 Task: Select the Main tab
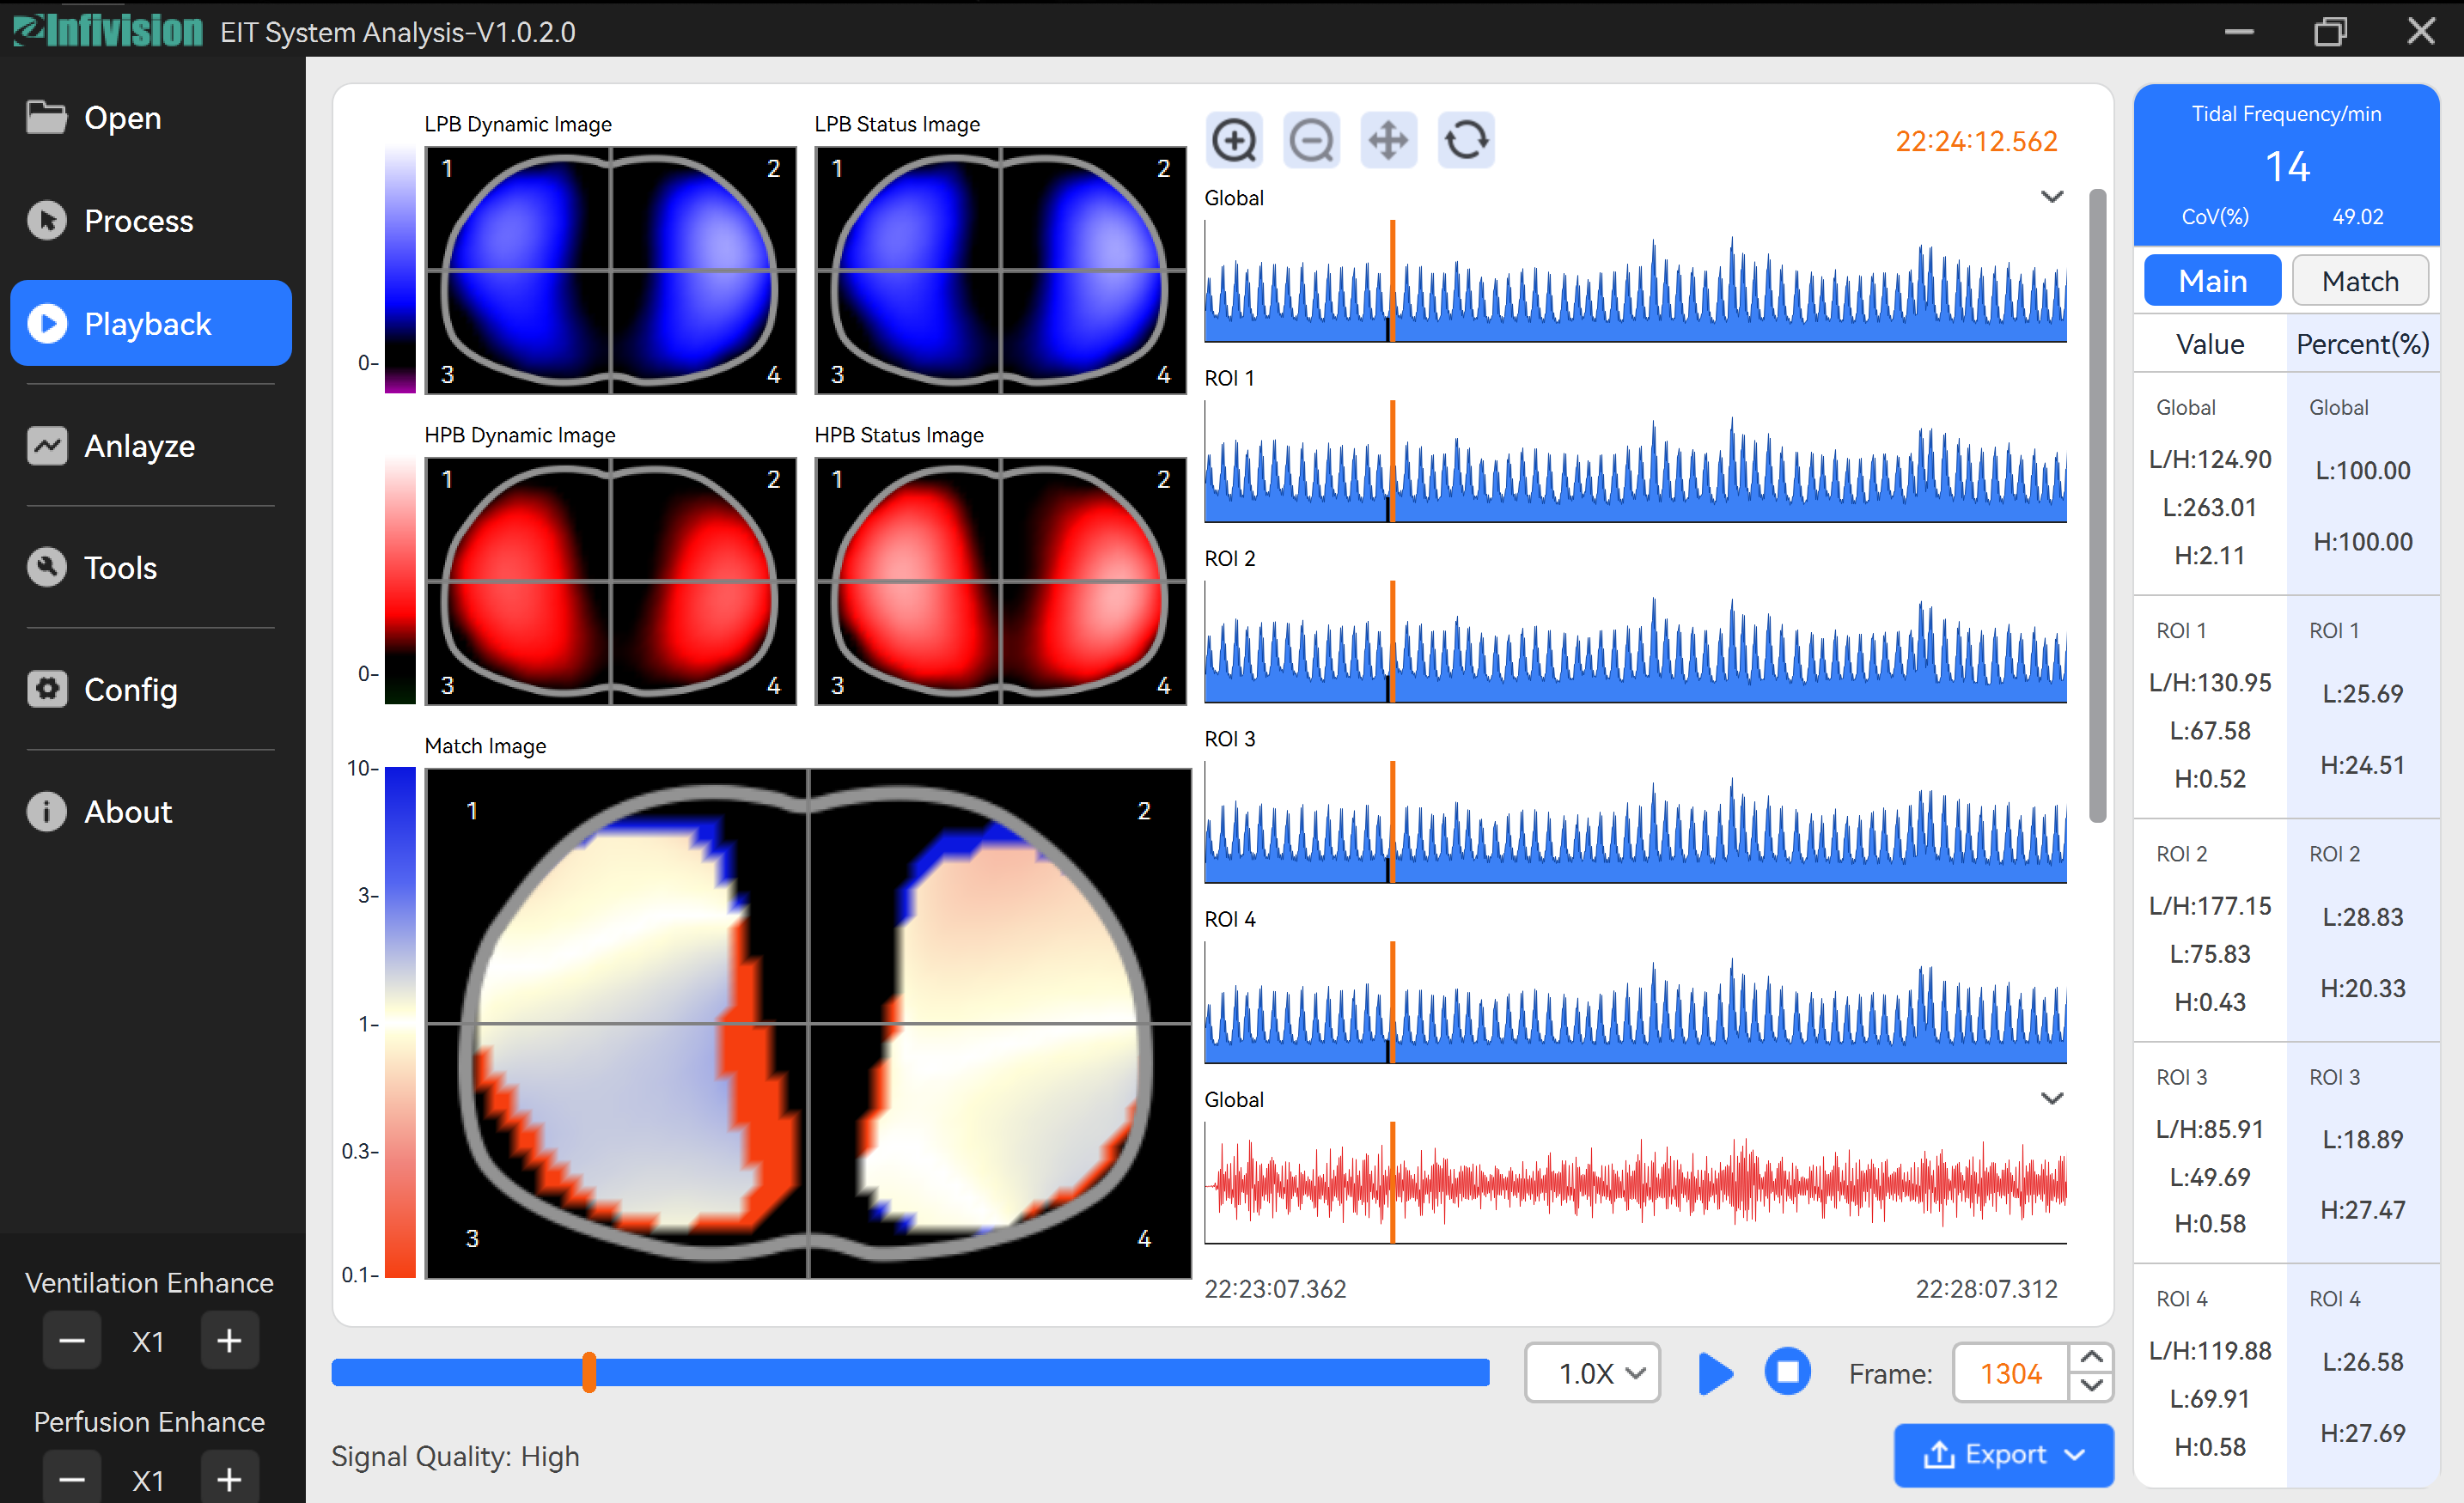[x=2212, y=281]
